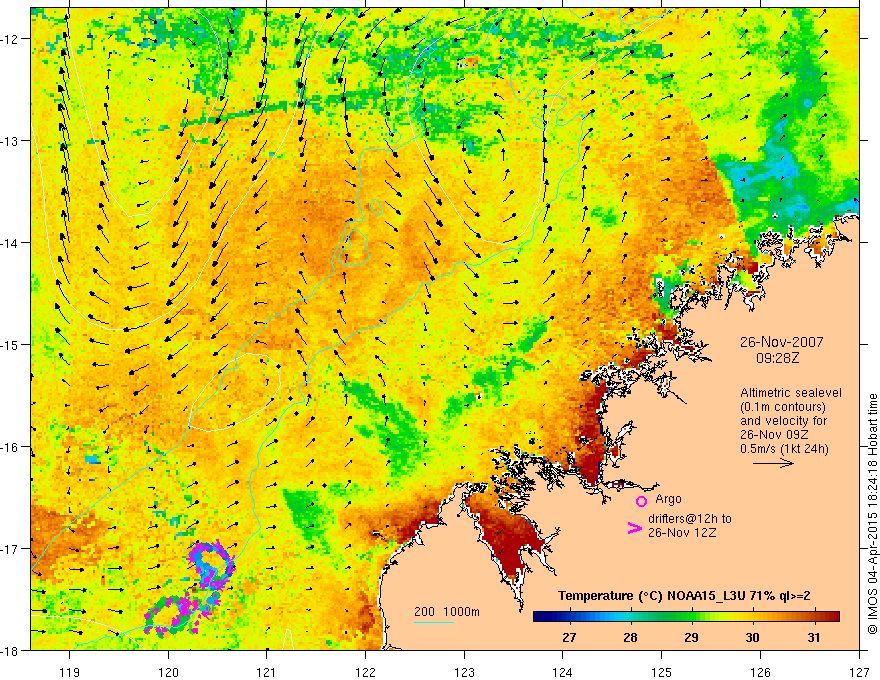Click the 31 tick label on color bar
The image size is (880, 680).
[814, 637]
